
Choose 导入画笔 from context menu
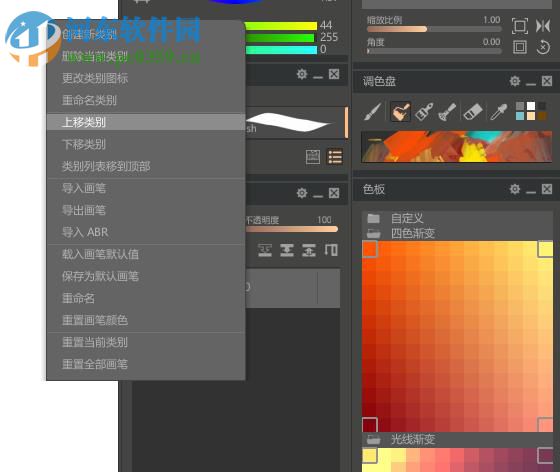point(146,188)
